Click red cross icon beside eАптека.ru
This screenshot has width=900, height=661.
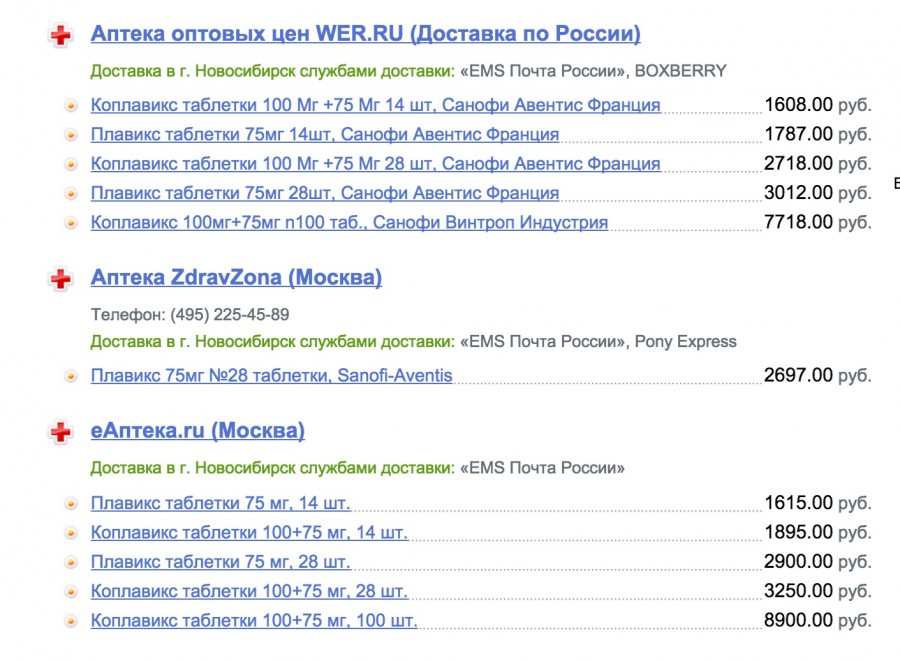tap(62, 432)
